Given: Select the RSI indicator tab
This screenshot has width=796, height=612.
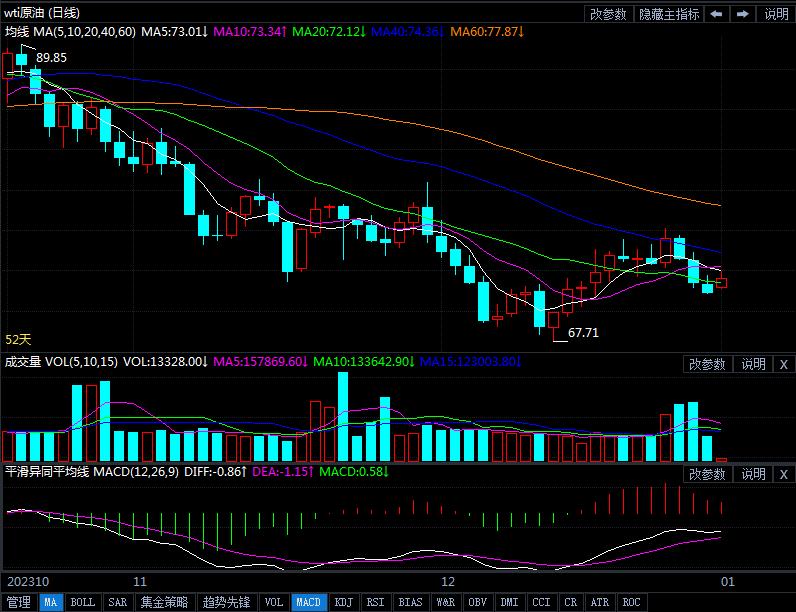Looking at the screenshot, I should pos(375,602).
